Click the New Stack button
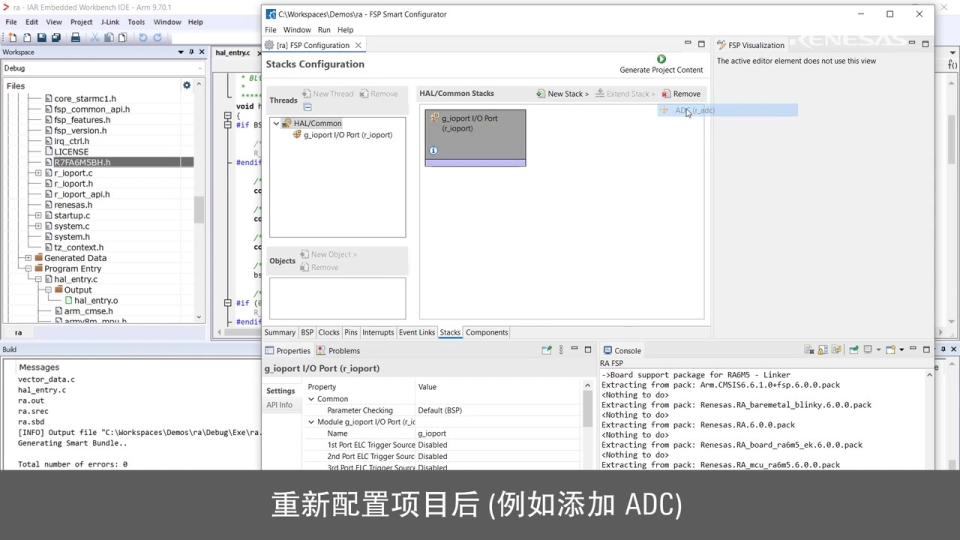Screen dimensions: 960x540 tap(562, 94)
